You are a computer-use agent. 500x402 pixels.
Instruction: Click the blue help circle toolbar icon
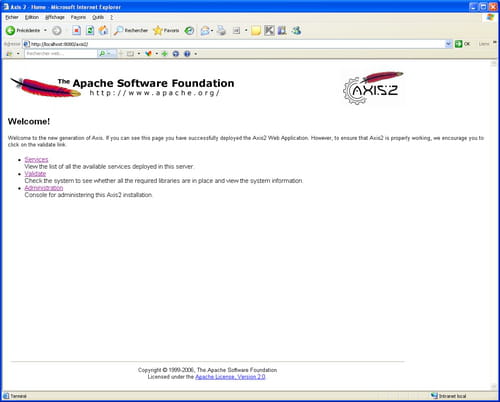pyautogui.click(x=187, y=54)
